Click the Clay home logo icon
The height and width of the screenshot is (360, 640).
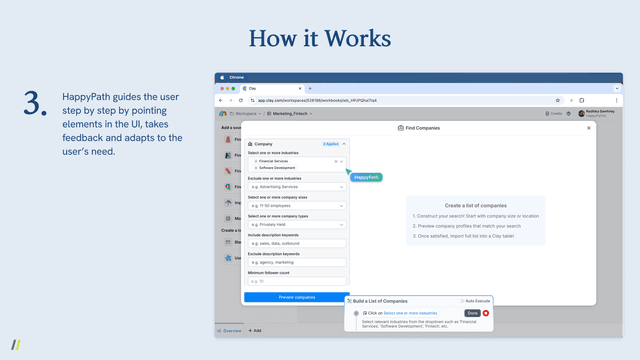point(222,113)
